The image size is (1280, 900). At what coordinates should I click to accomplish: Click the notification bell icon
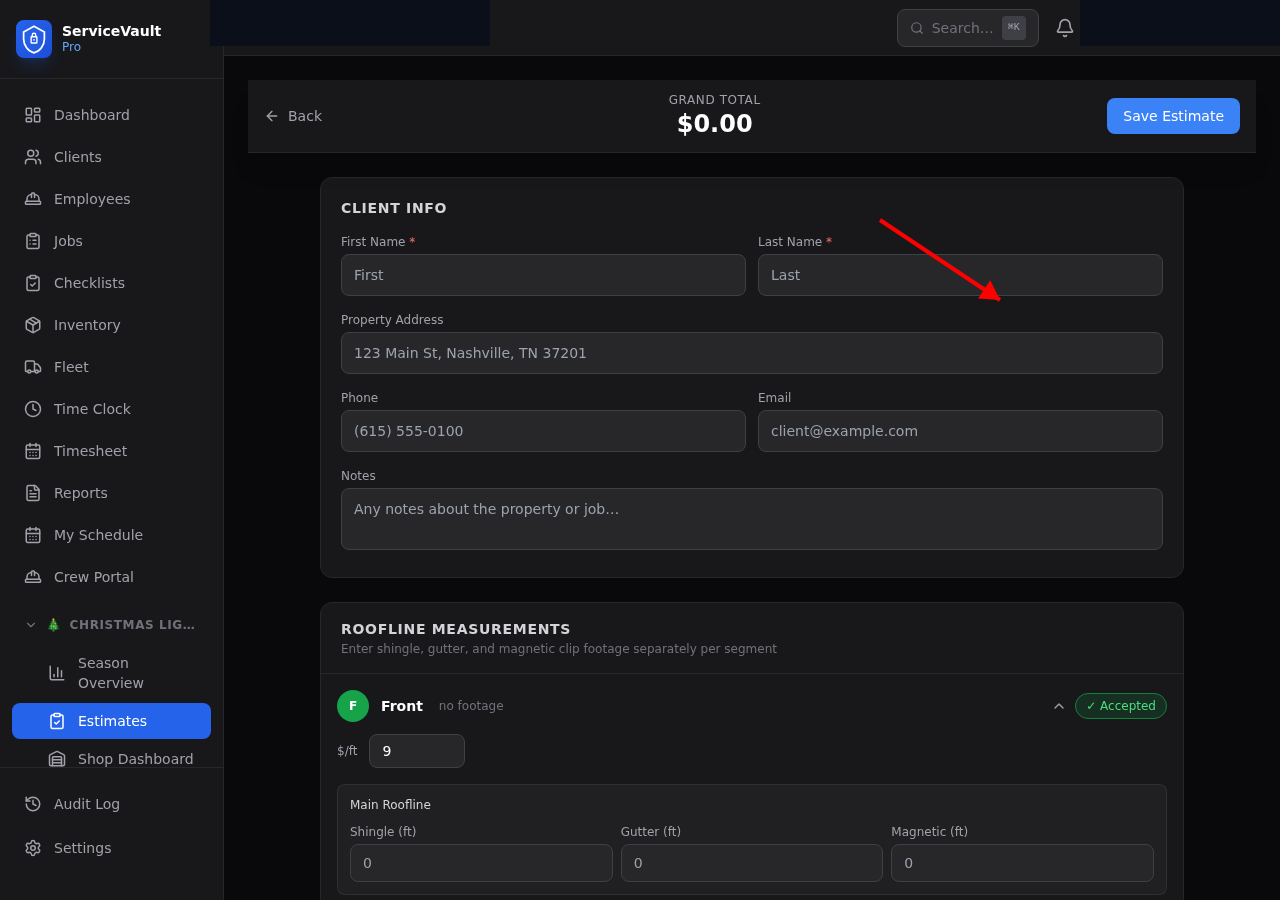[1064, 27]
